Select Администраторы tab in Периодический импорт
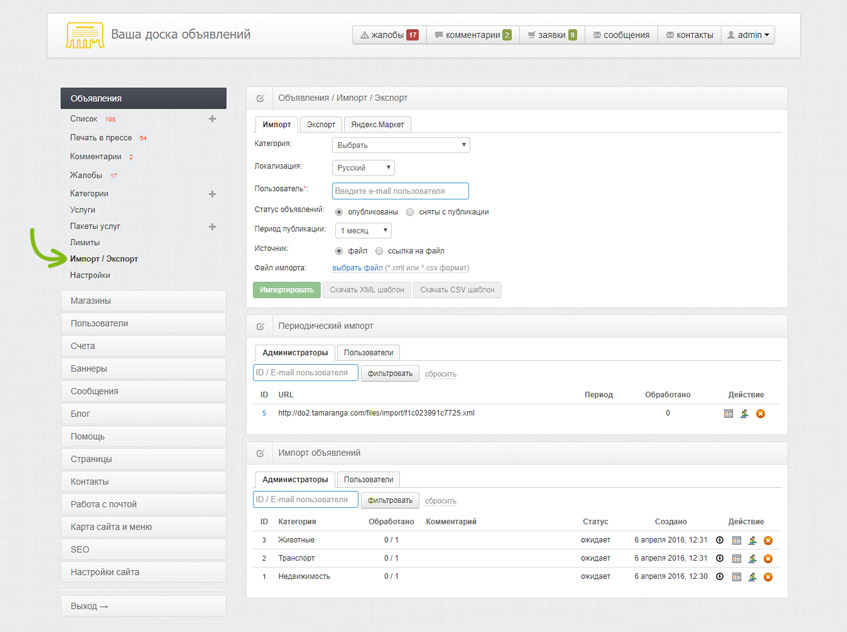 [x=295, y=353]
